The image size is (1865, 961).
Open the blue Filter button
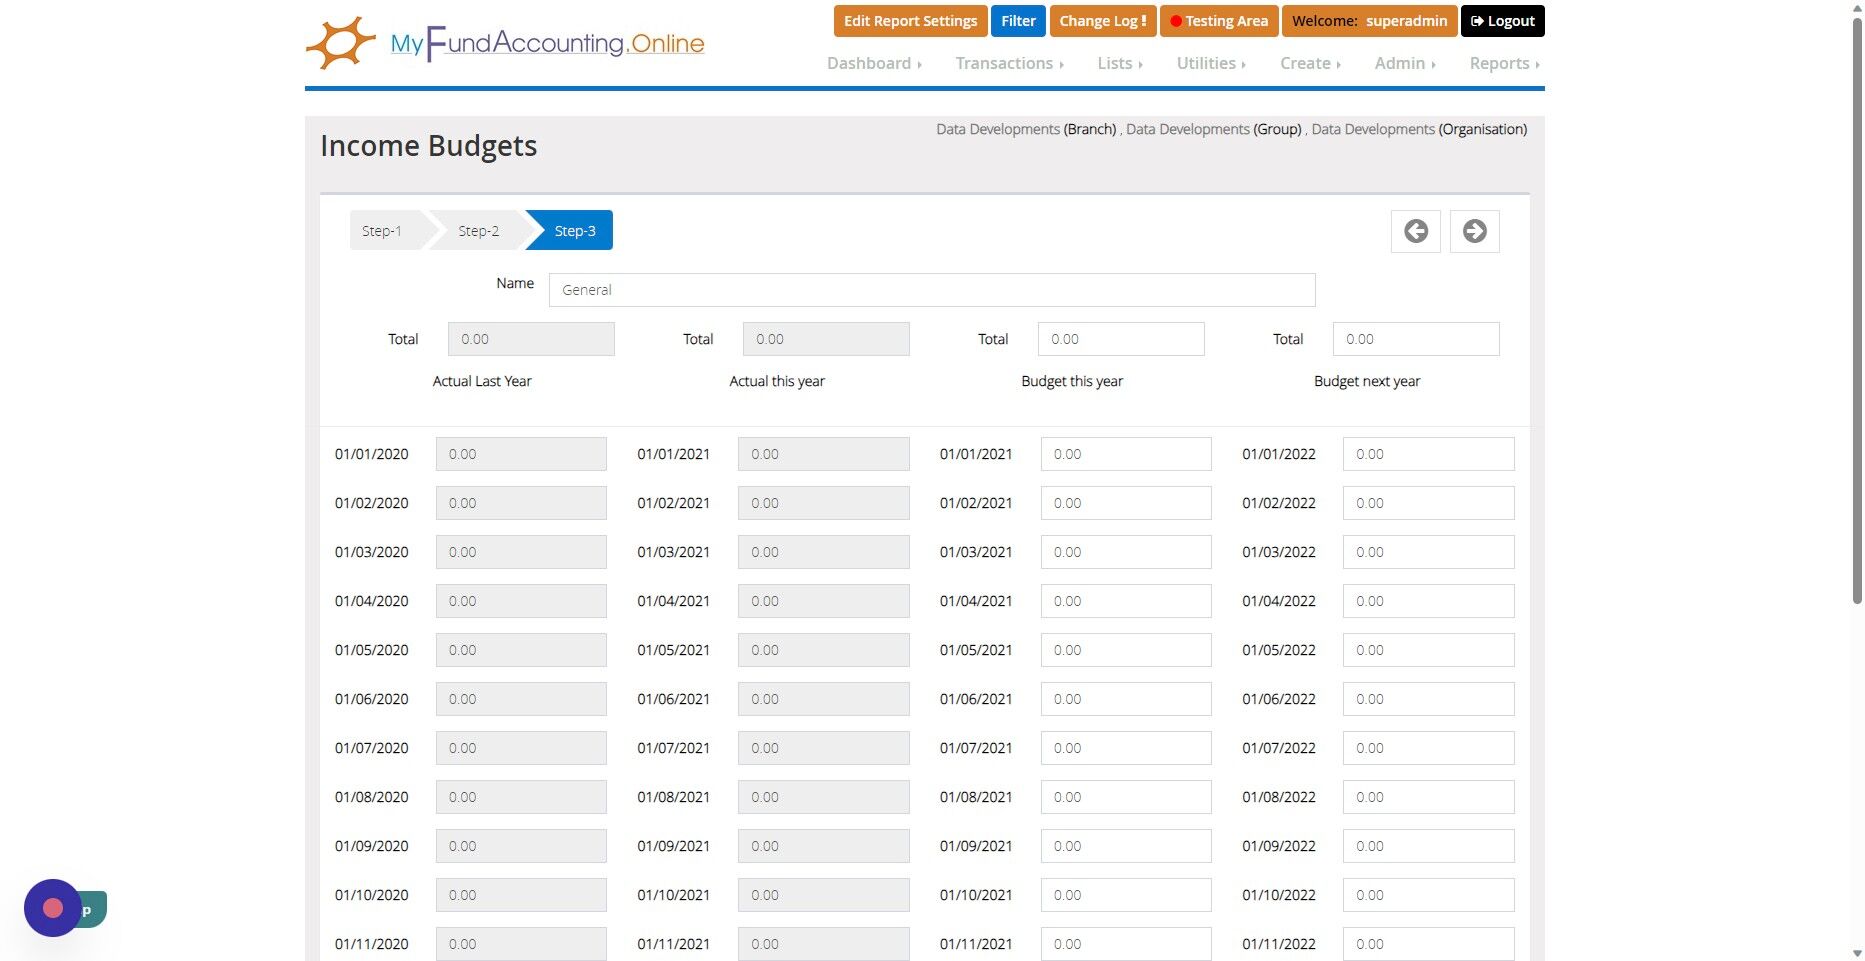pyautogui.click(x=1018, y=21)
